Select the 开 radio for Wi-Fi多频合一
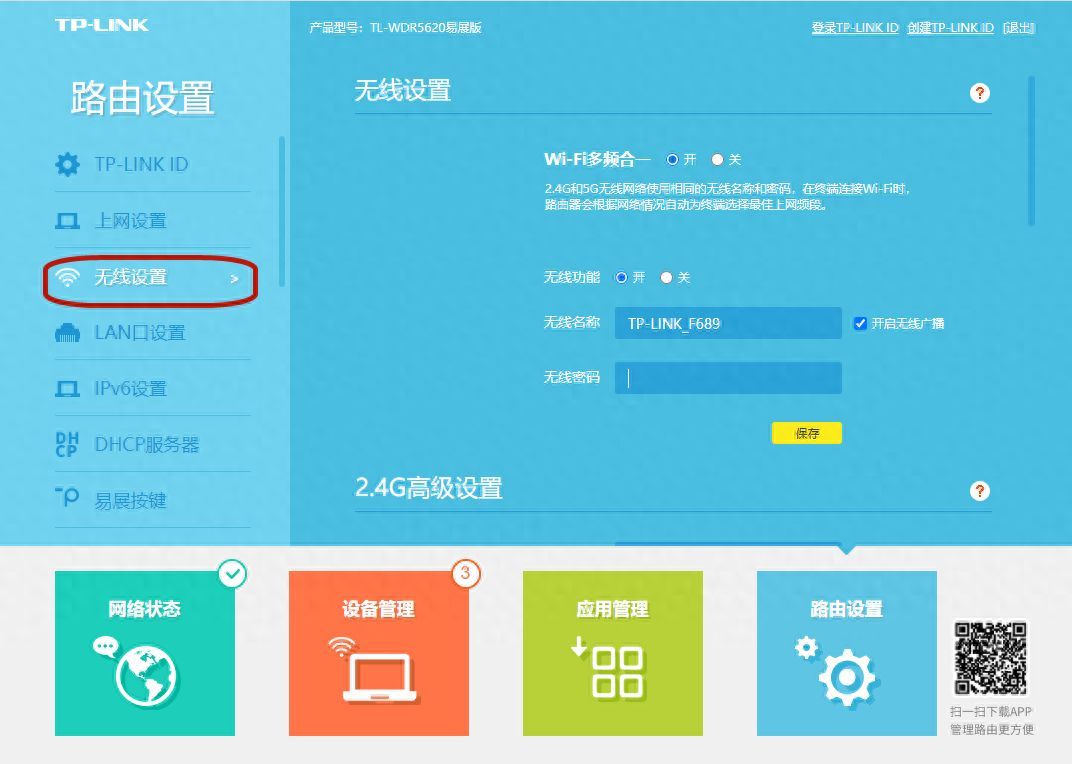The image size is (1072, 764). coord(672,158)
